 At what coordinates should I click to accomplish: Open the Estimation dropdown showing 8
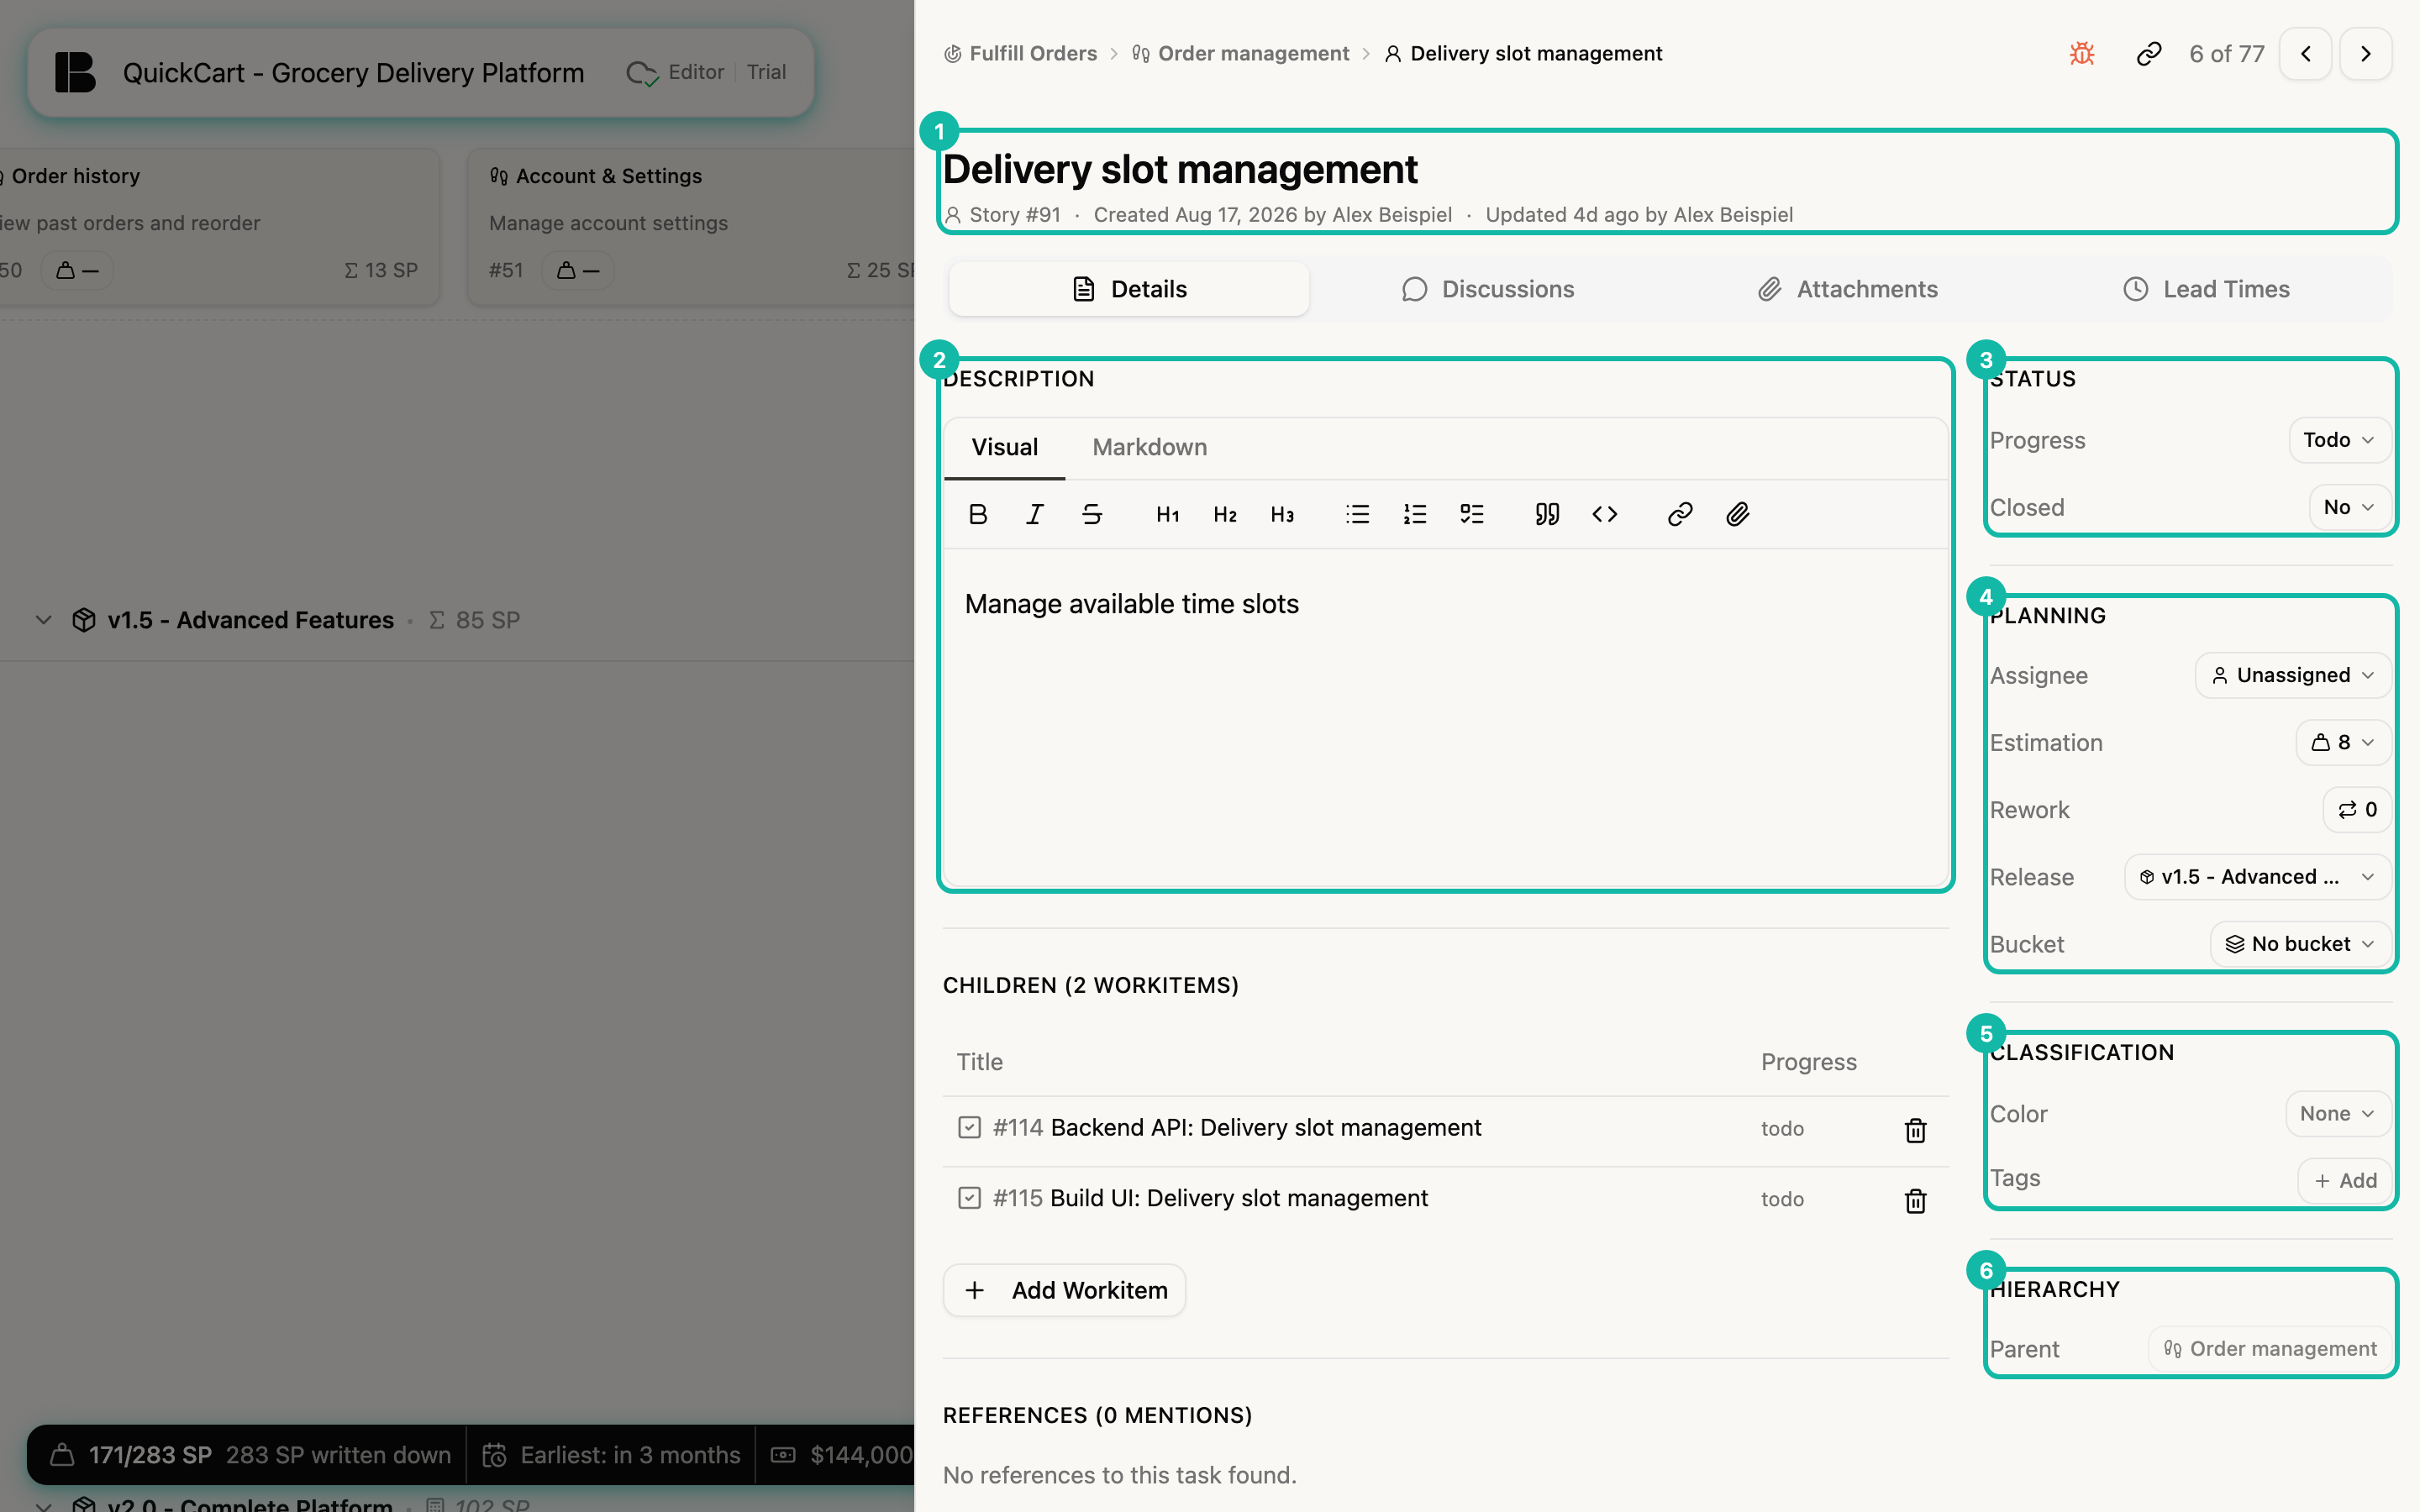(x=2343, y=742)
